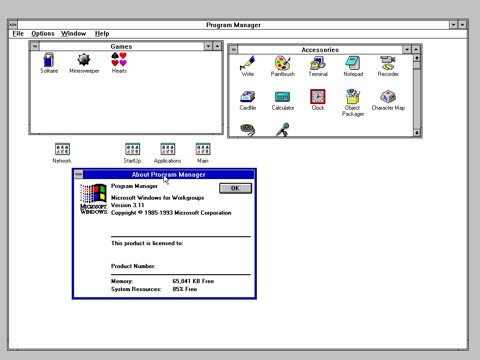
Task: Open the File menu
Action: (18, 34)
